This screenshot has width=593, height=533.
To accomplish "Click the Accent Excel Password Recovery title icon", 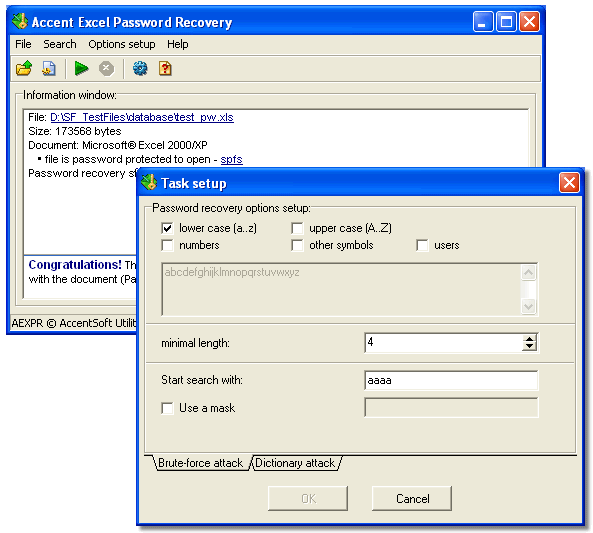I will [x=20, y=21].
